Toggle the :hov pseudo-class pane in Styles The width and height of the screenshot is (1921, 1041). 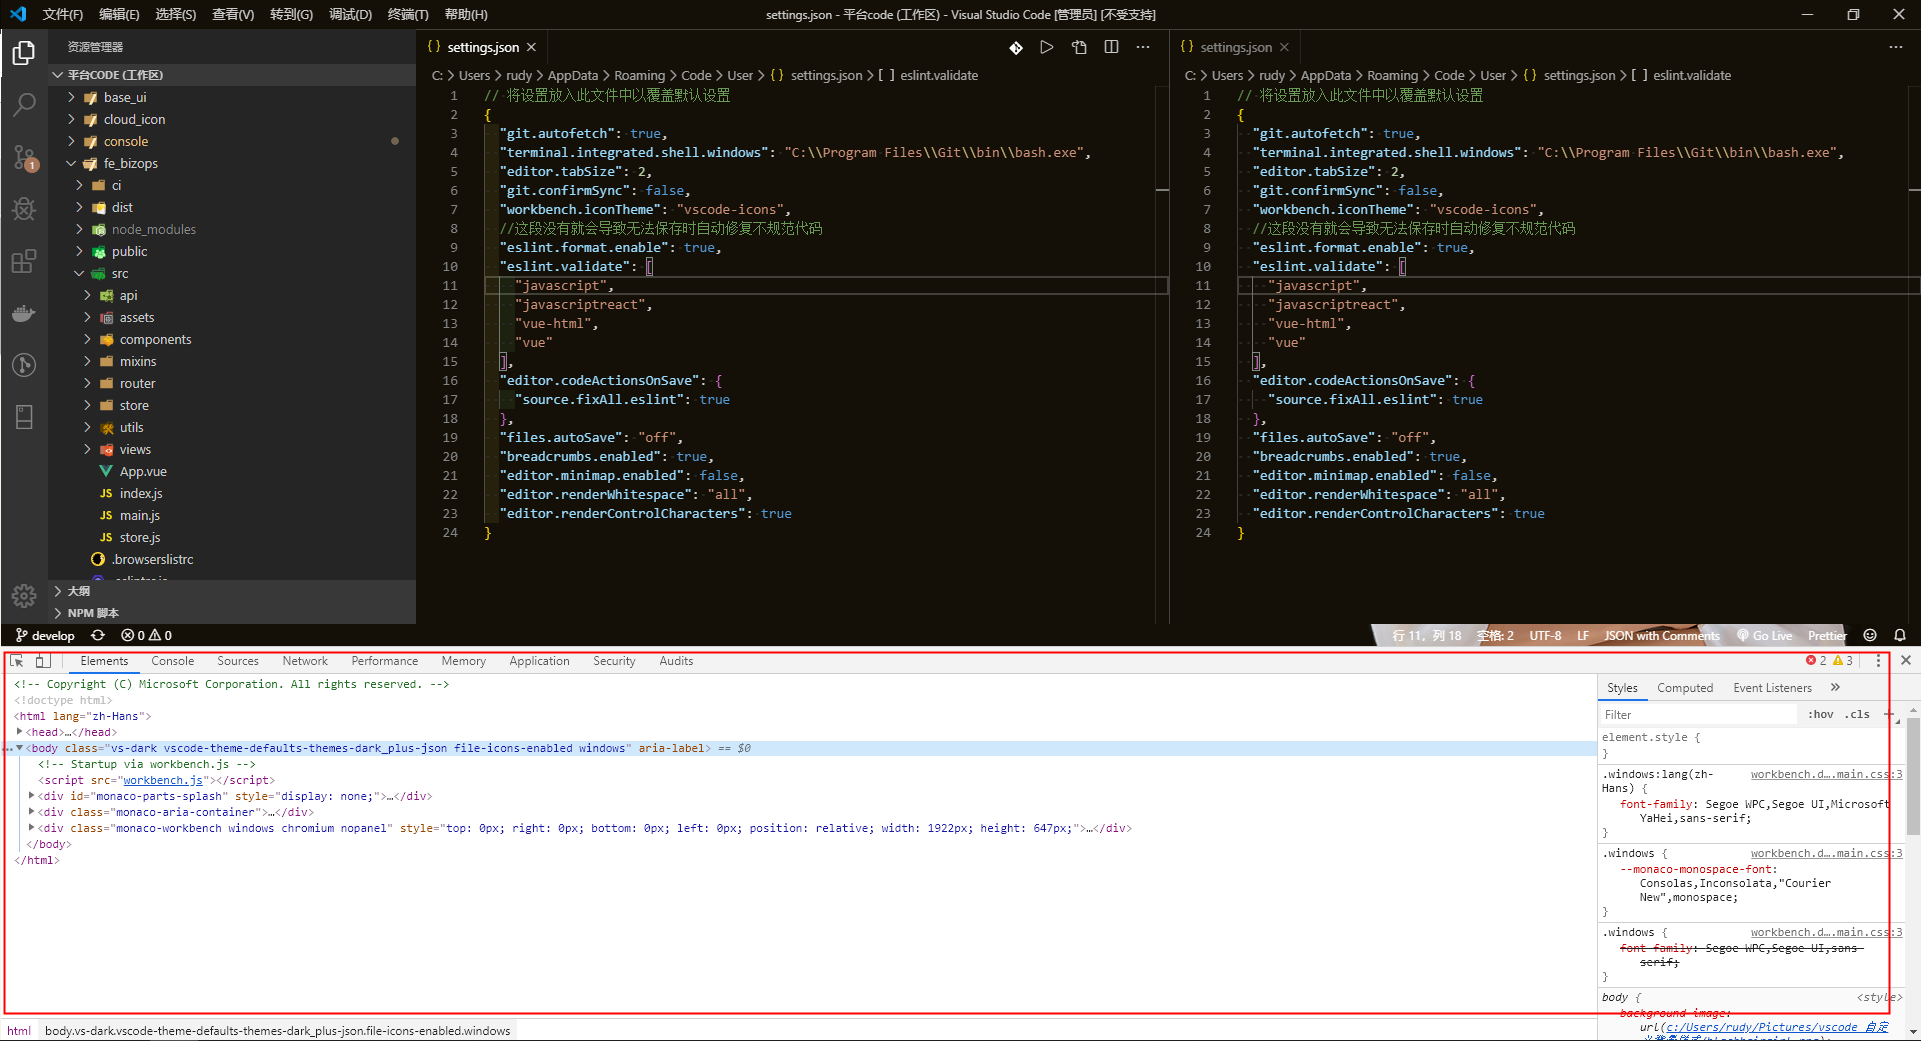tap(1821, 714)
